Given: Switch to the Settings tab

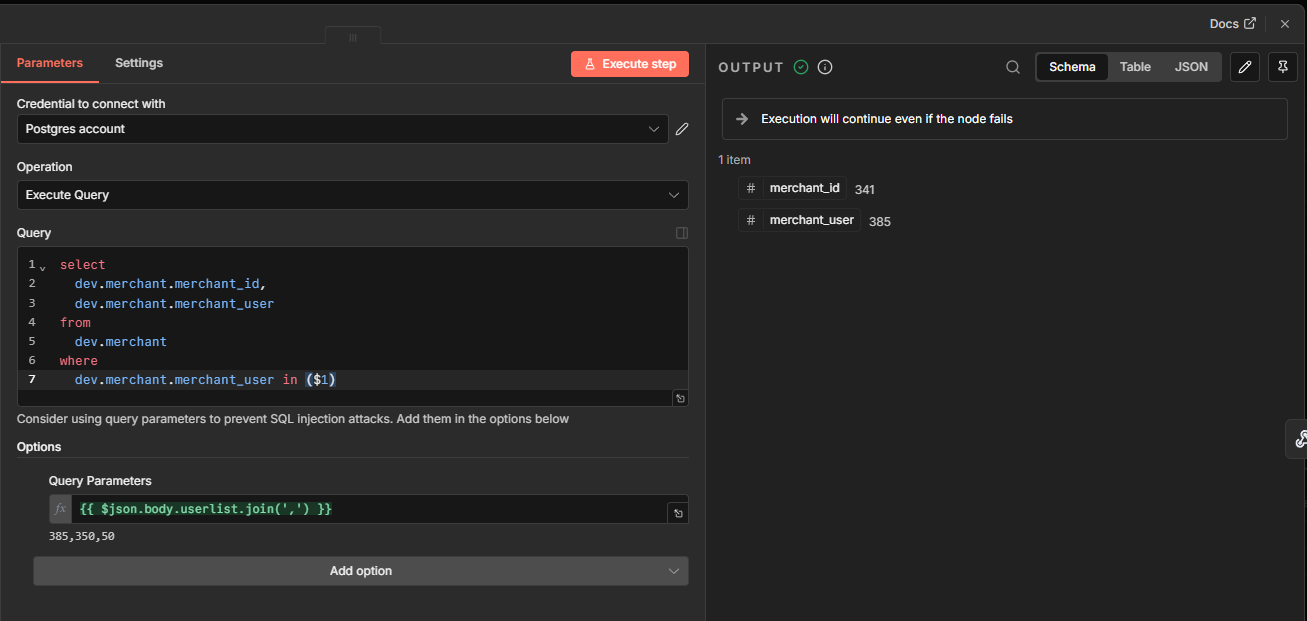Looking at the screenshot, I should coord(139,63).
